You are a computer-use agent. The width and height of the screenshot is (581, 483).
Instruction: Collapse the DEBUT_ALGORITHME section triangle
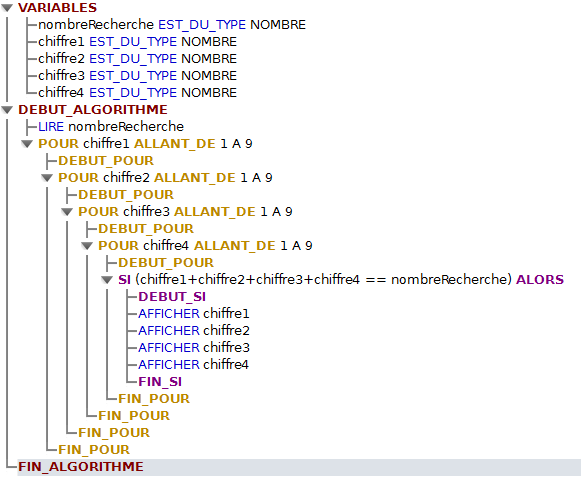tap(7, 110)
